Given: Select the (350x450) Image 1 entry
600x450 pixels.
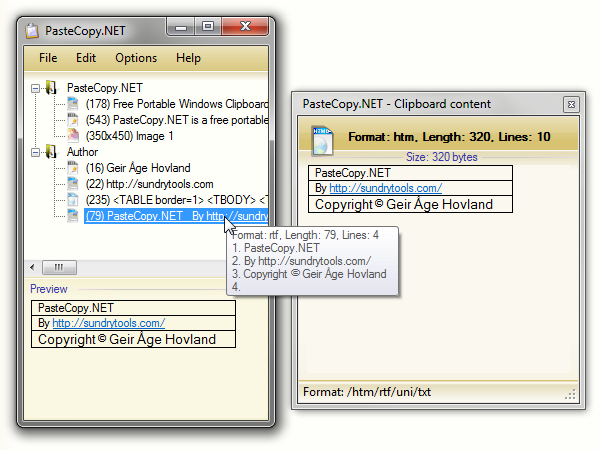Looking at the screenshot, I should [x=129, y=136].
